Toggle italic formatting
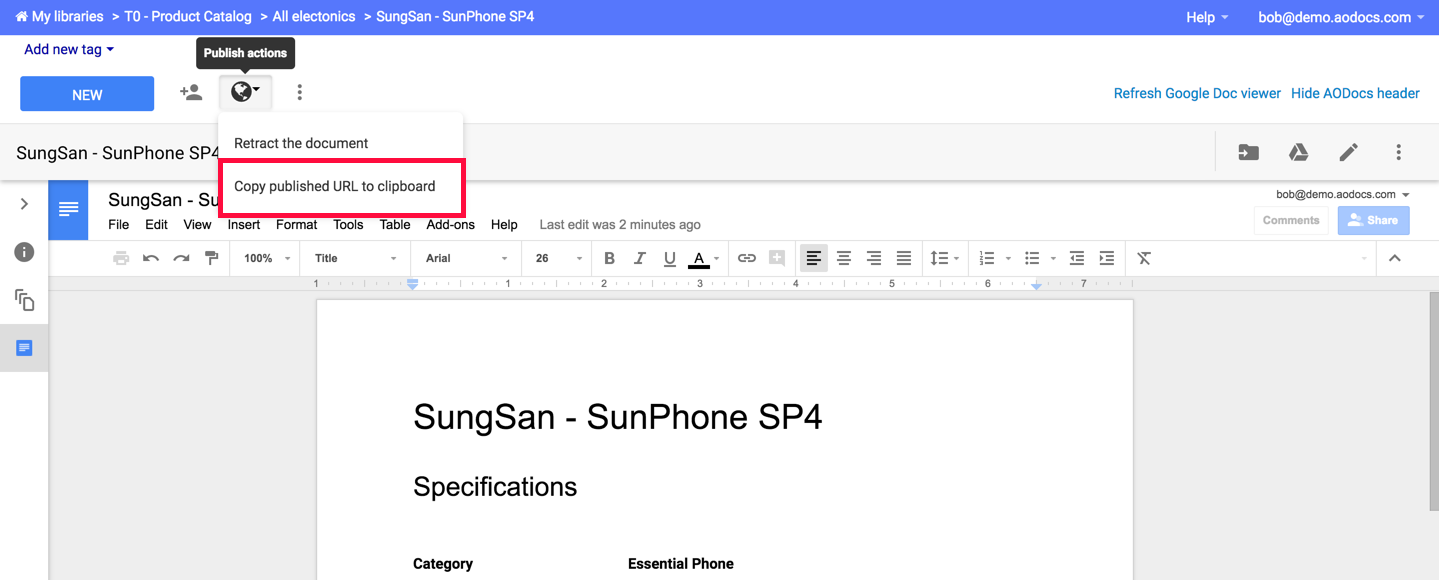The height and width of the screenshot is (580, 1439). [639, 258]
